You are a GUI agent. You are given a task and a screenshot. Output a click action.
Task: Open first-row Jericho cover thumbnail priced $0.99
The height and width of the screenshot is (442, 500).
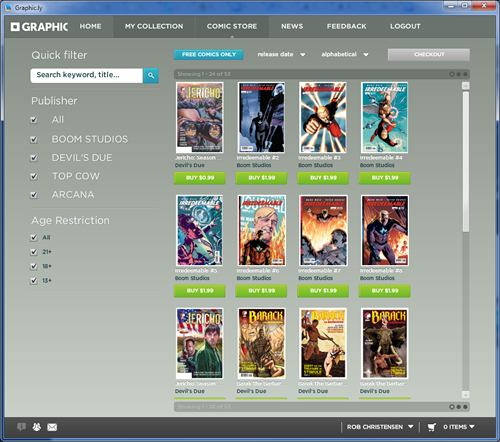tap(200, 117)
